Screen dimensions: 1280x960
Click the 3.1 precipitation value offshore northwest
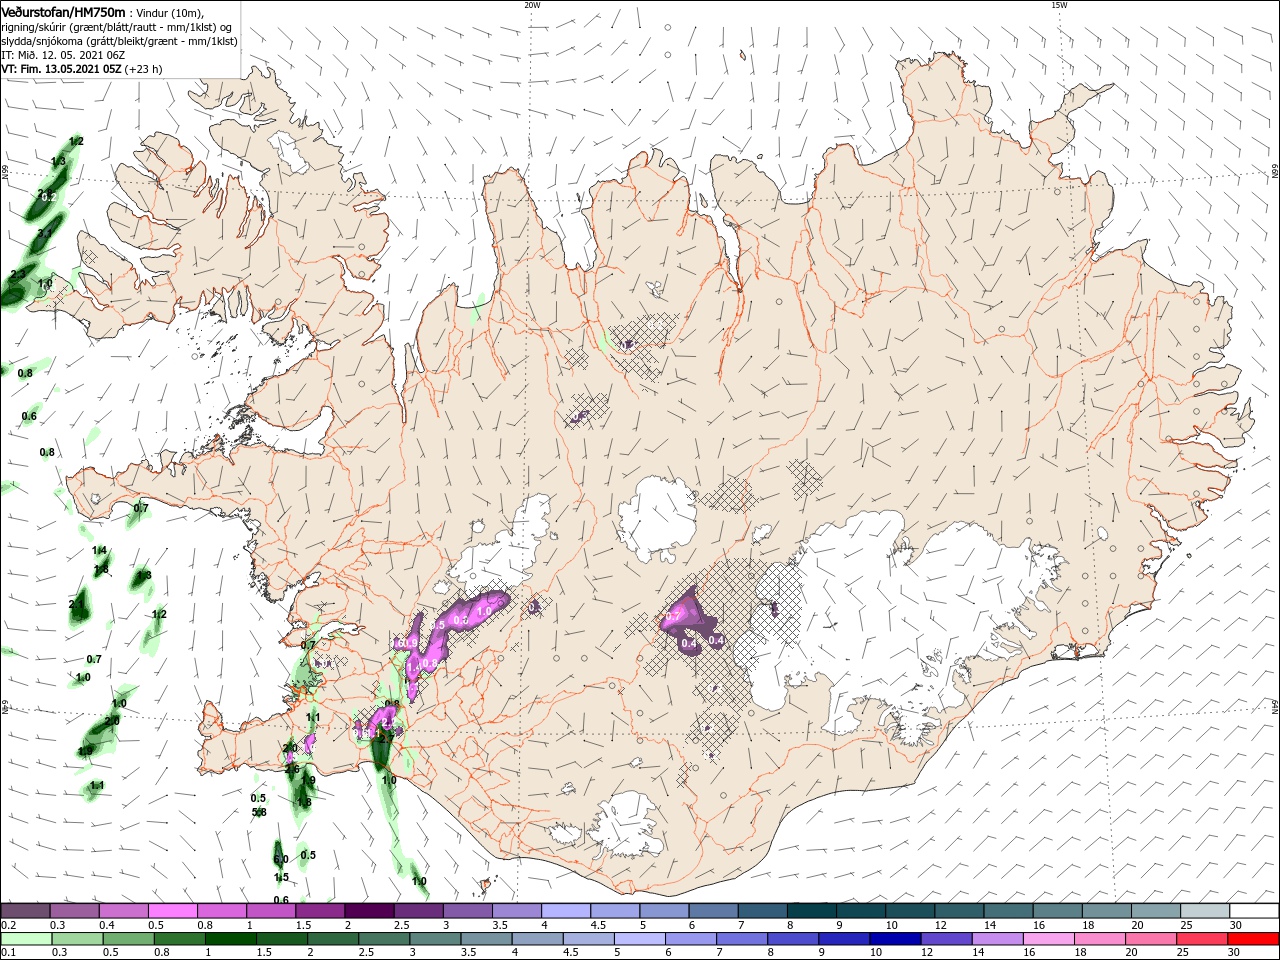pyautogui.click(x=45, y=233)
